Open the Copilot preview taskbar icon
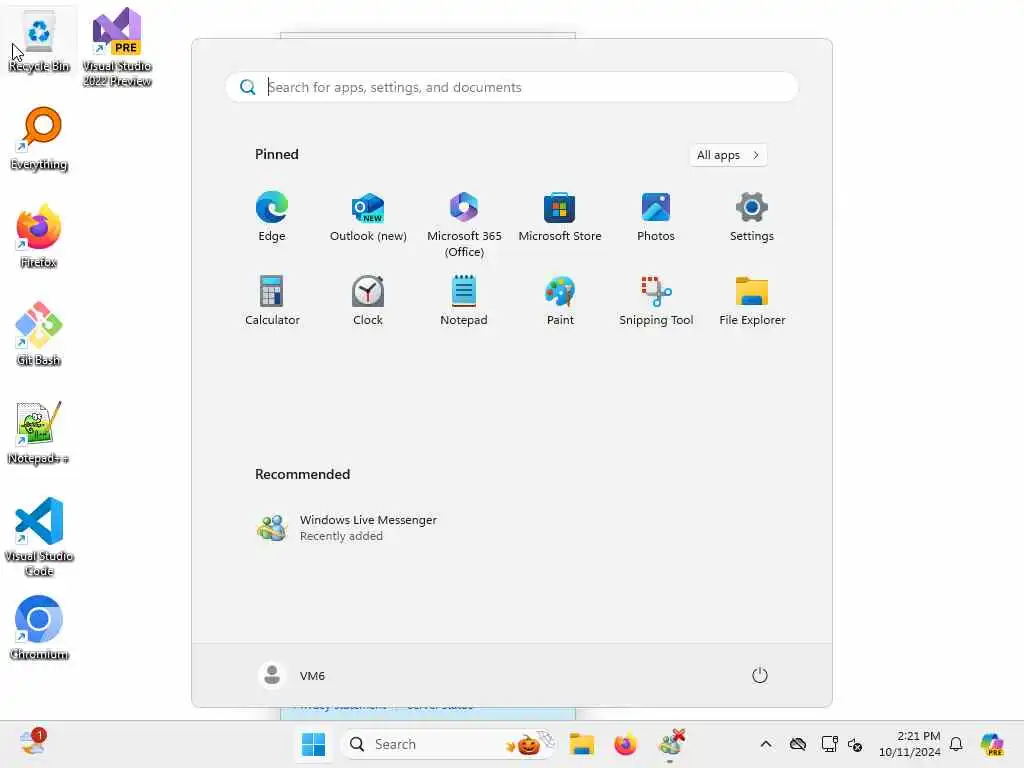 (x=992, y=744)
